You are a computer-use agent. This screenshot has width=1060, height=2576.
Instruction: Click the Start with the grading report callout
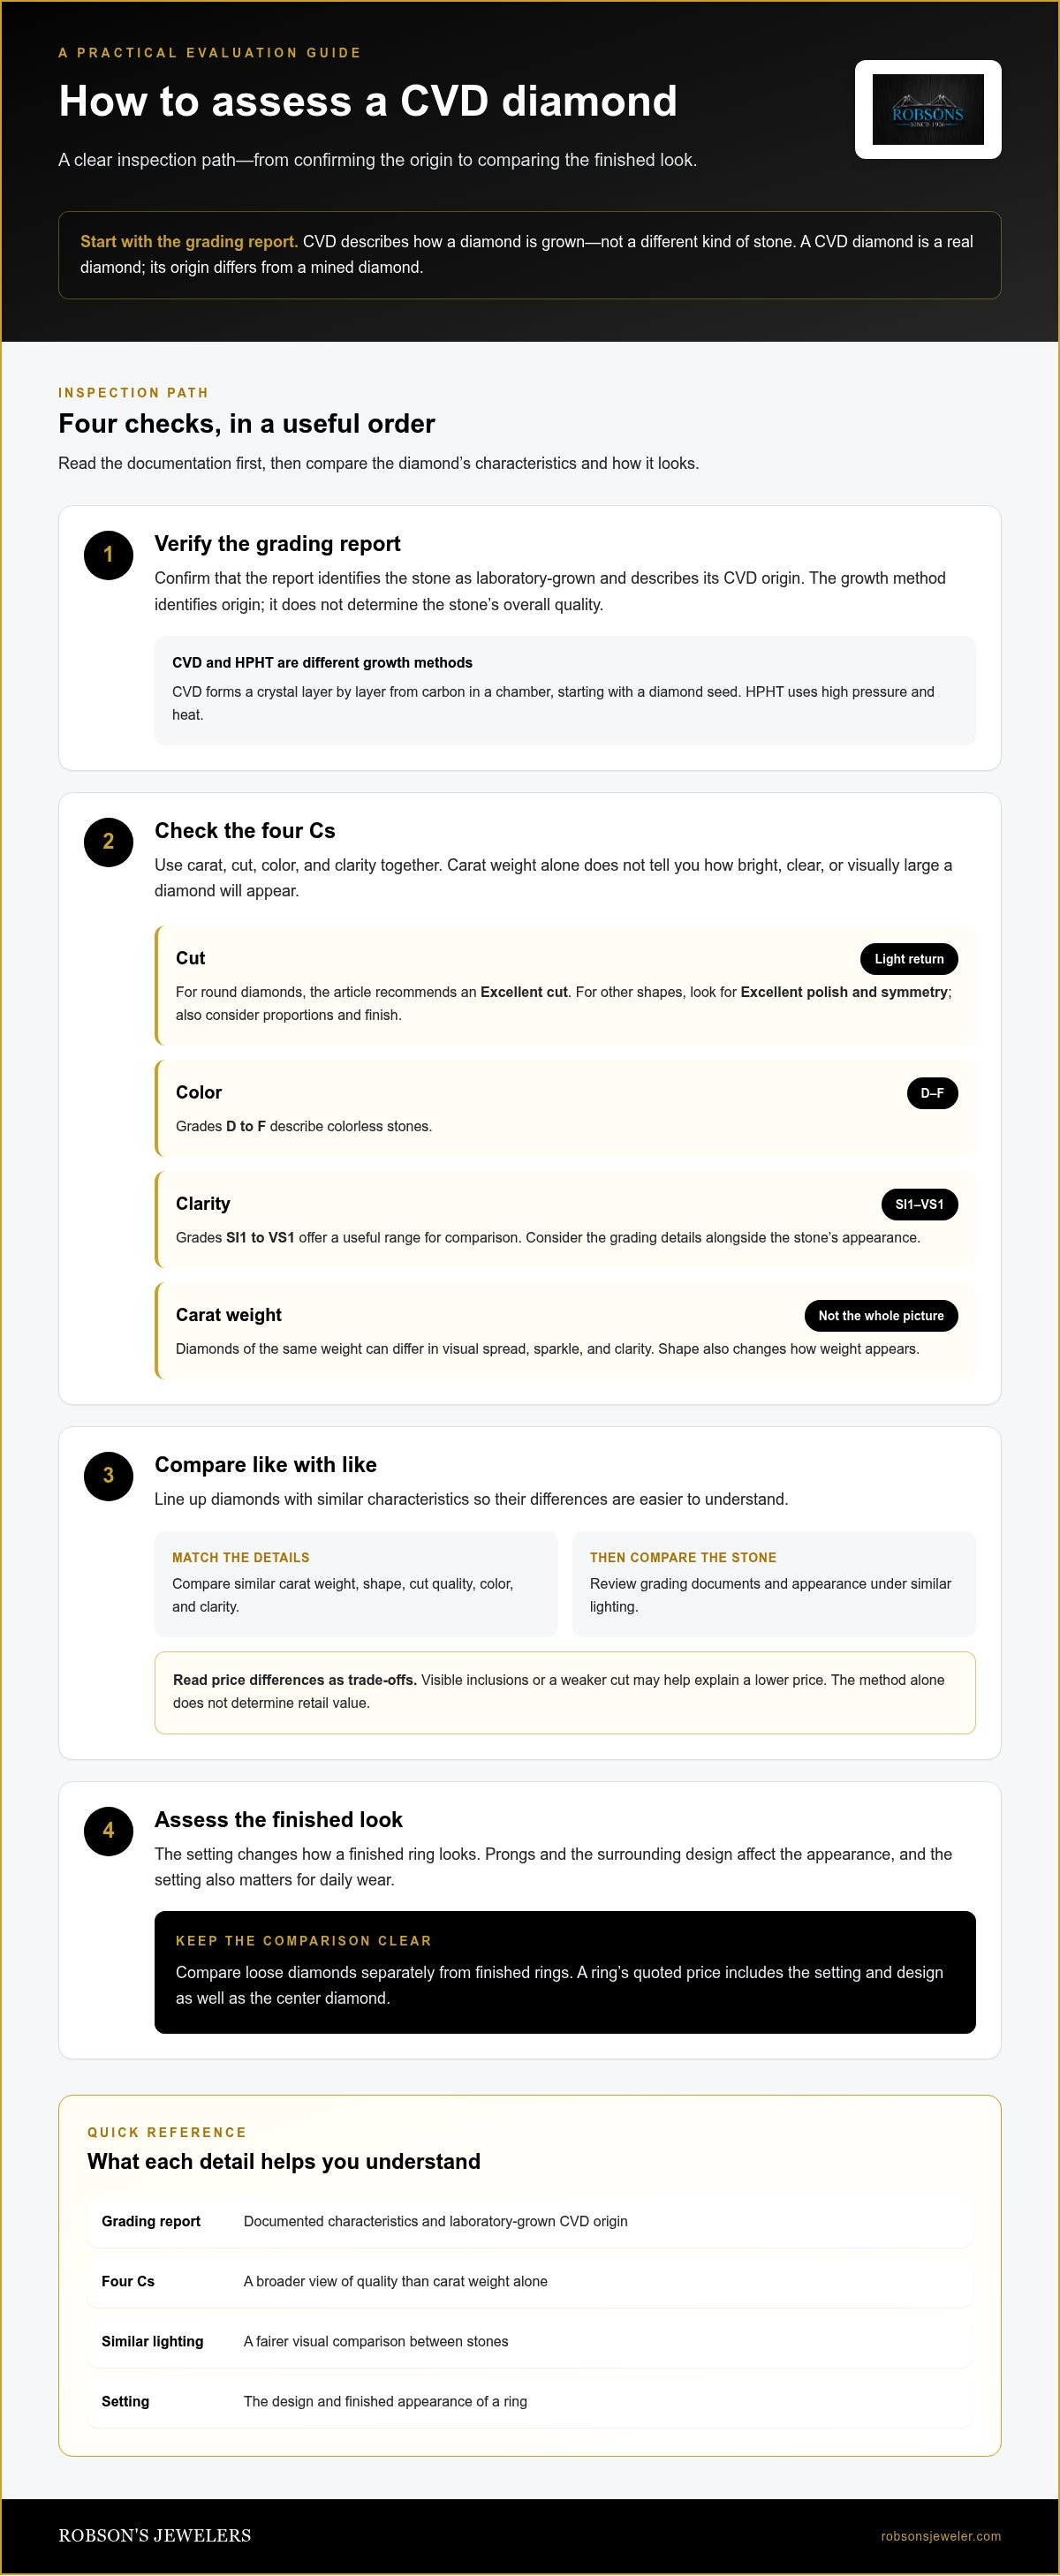pos(530,255)
